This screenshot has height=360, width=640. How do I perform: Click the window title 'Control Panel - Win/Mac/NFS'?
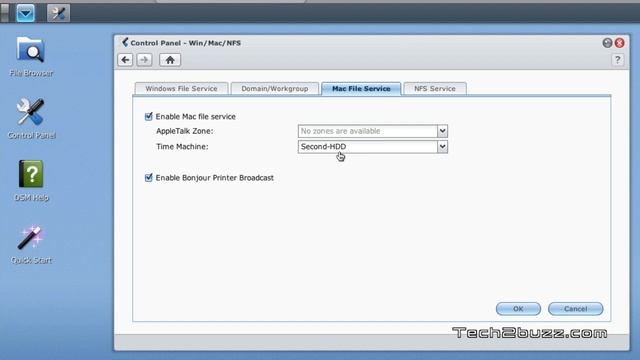(x=186, y=43)
